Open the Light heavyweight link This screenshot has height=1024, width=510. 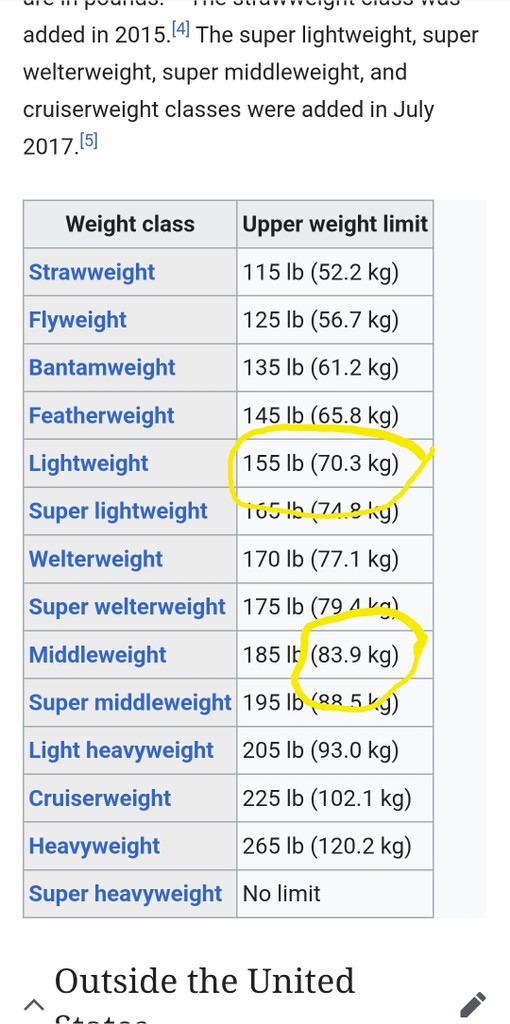click(121, 750)
